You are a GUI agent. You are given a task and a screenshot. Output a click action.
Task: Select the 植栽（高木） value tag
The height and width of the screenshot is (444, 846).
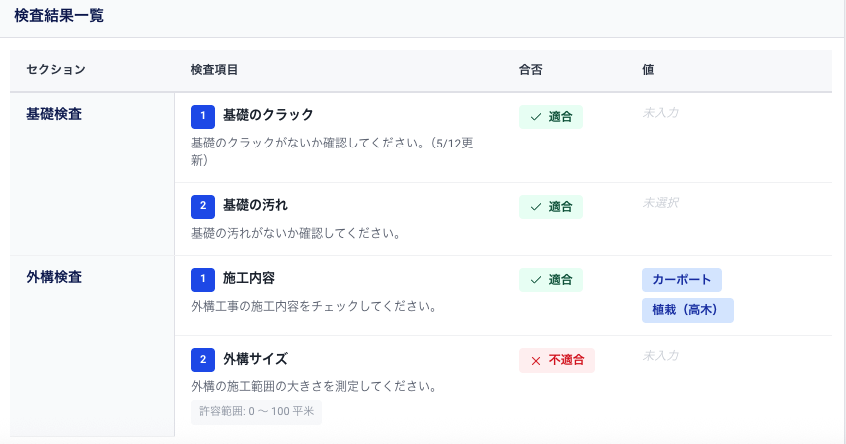(x=687, y=310)
